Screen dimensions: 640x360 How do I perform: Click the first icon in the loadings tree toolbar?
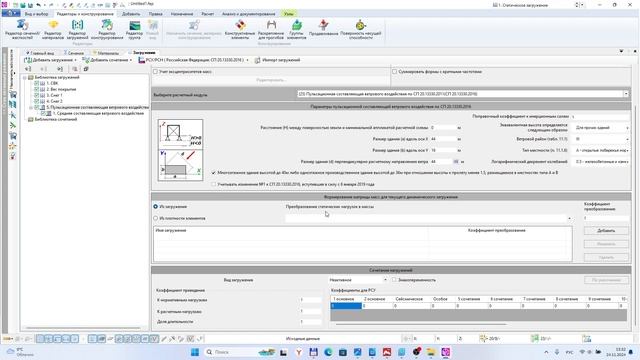[28, 69]
